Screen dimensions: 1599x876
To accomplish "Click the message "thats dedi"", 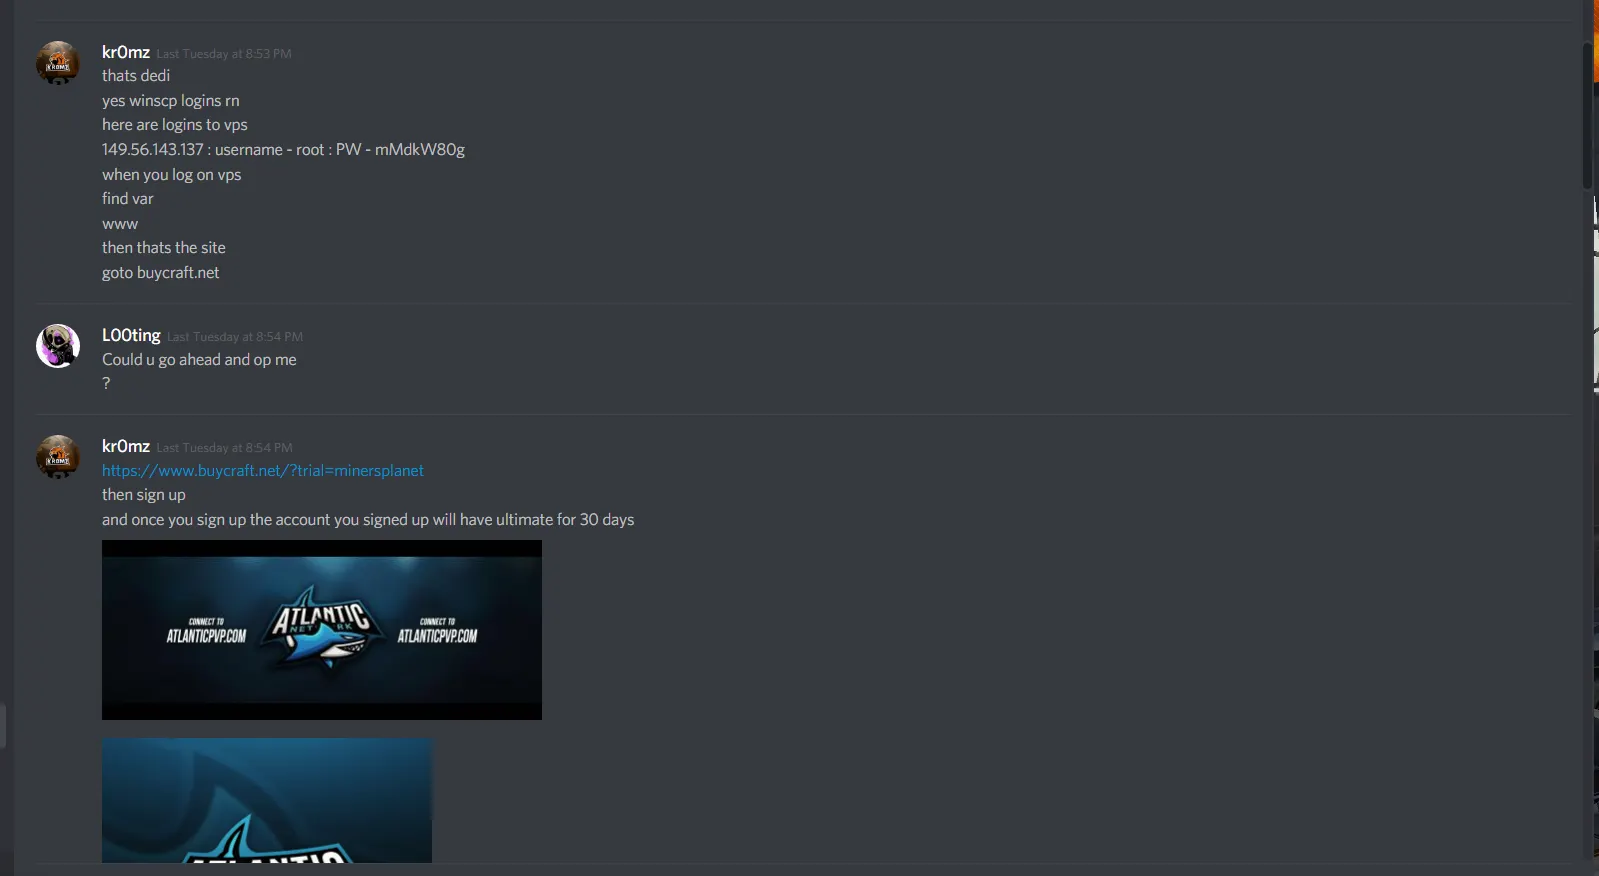I will [x=136, y=76].
